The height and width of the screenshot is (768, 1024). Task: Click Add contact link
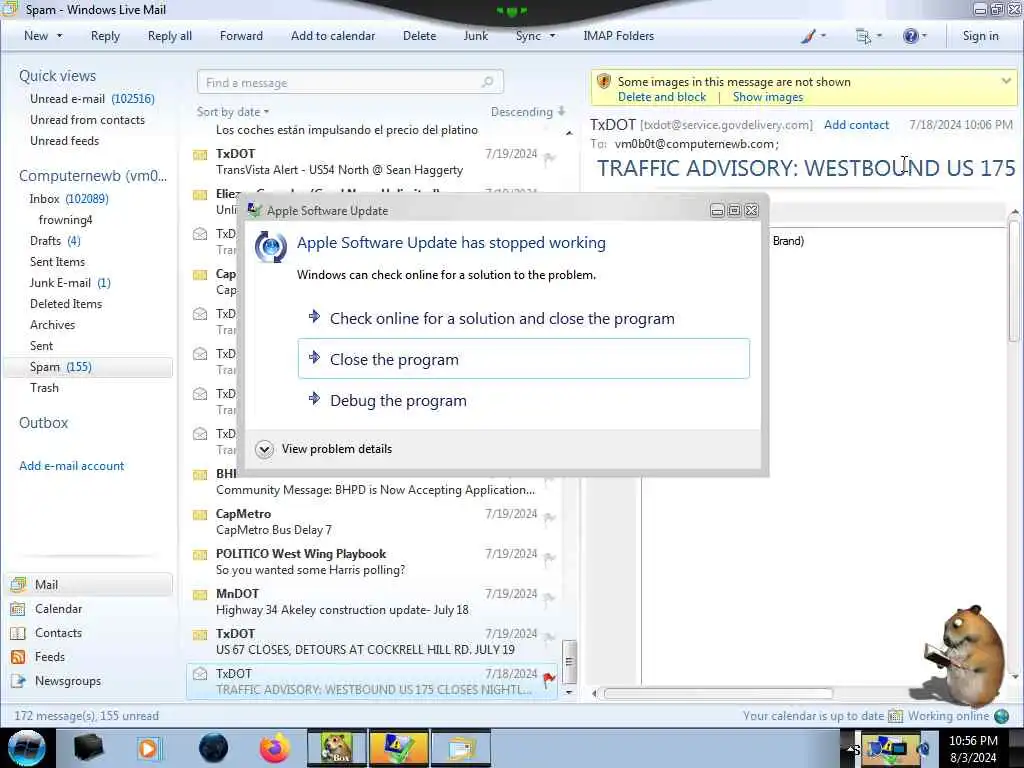[x=856, y=125]
